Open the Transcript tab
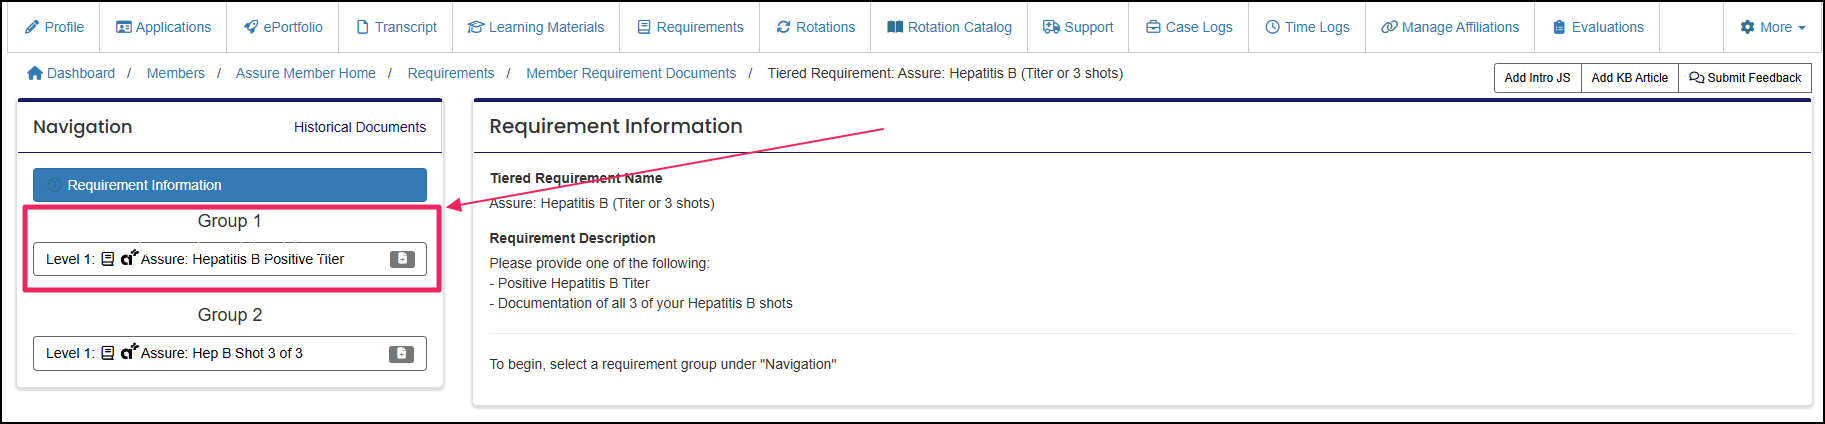This screenshot has height=424, width=1825. [396, 27]
